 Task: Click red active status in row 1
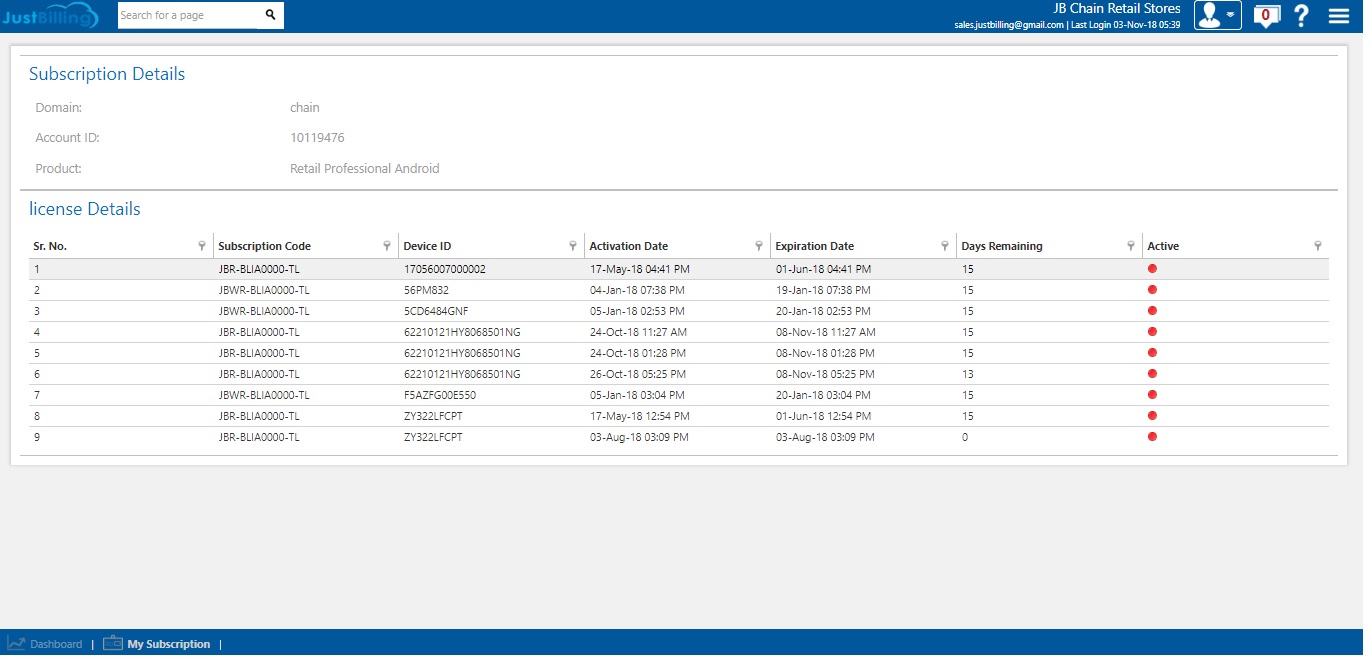tap(1152, 268)
